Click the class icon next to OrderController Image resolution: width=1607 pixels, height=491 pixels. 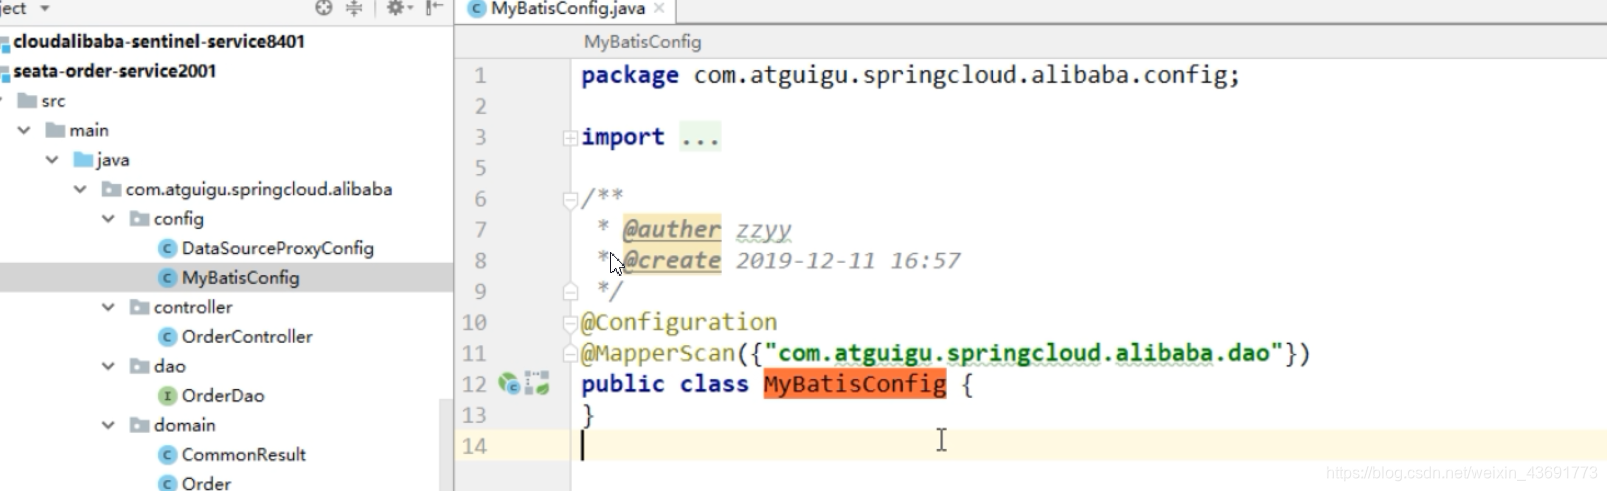tap(168, 337)
